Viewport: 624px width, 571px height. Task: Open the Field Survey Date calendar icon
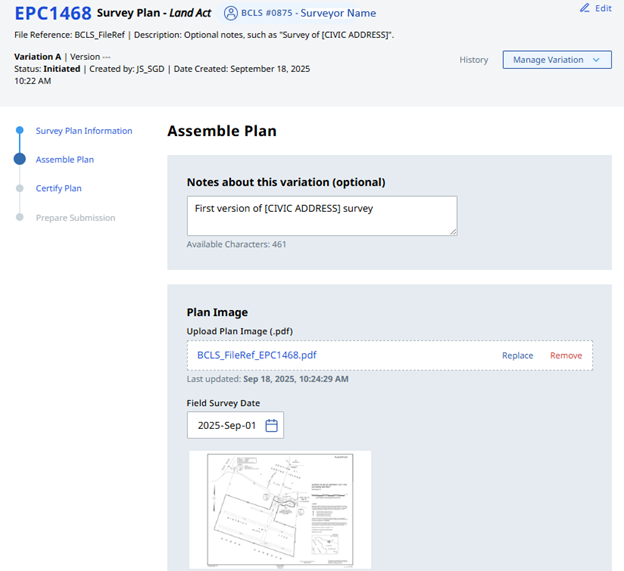coord(271,425)
